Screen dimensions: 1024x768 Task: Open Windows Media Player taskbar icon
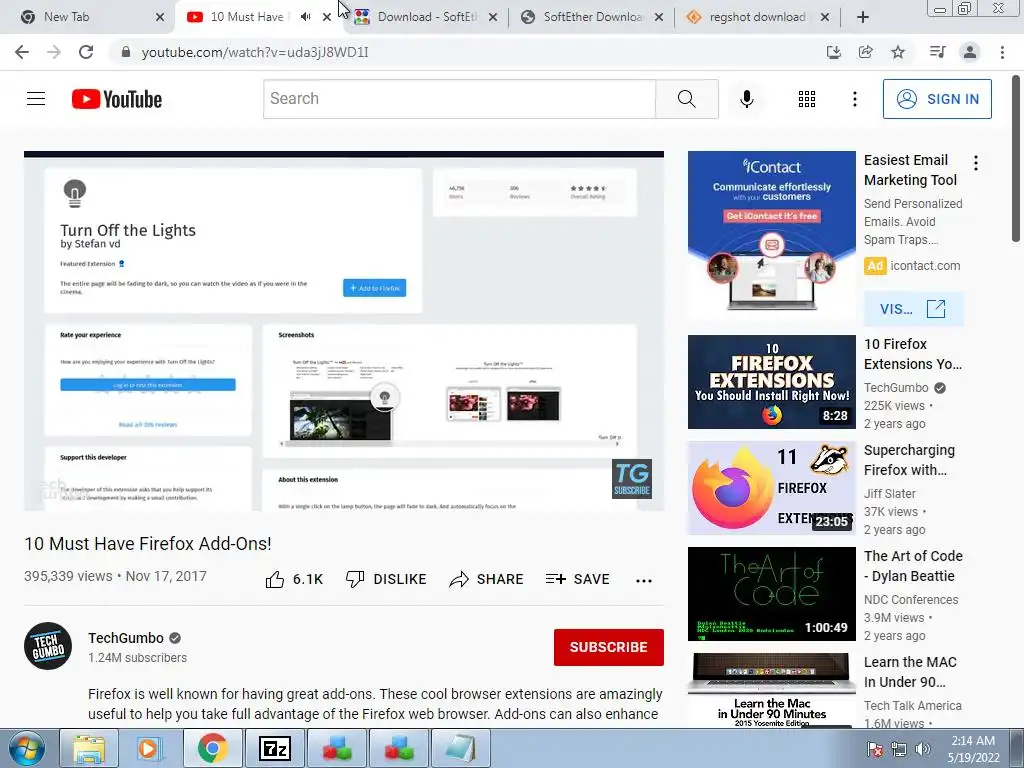[150, 748]
